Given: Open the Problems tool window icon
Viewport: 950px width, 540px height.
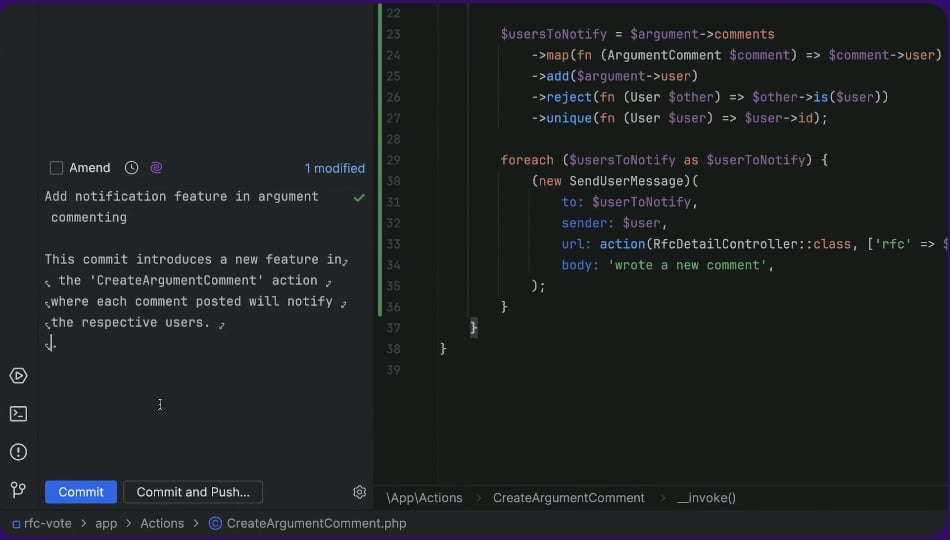Looking at the screenshot, I should [x=18, y=452].
